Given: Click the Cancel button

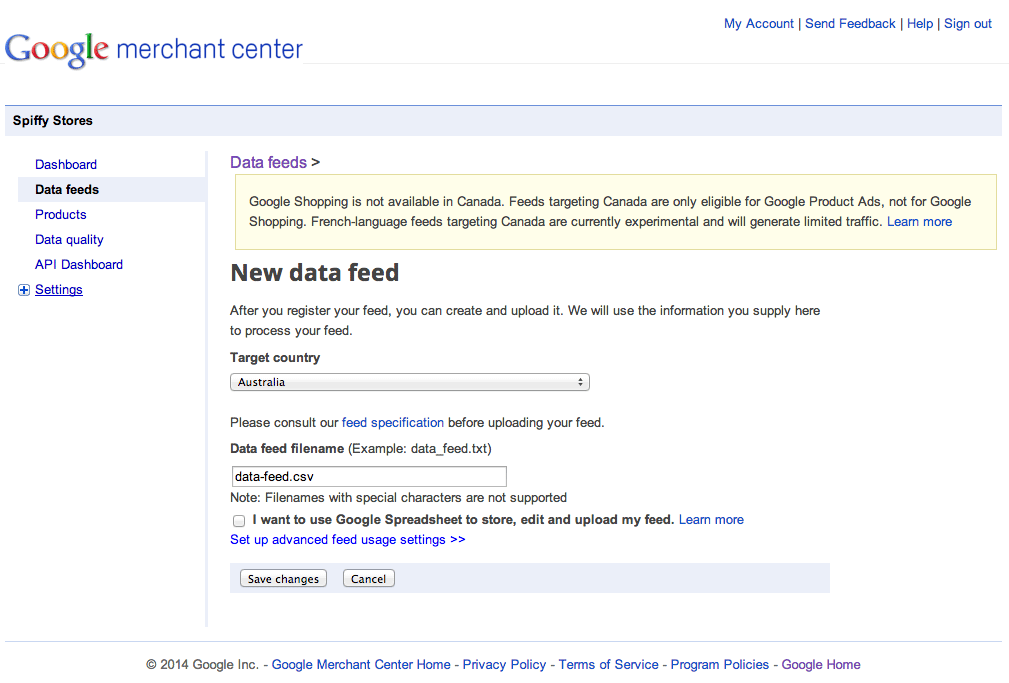Looking at the screenshot, I should pyautogui.click(x=369, y=579).
